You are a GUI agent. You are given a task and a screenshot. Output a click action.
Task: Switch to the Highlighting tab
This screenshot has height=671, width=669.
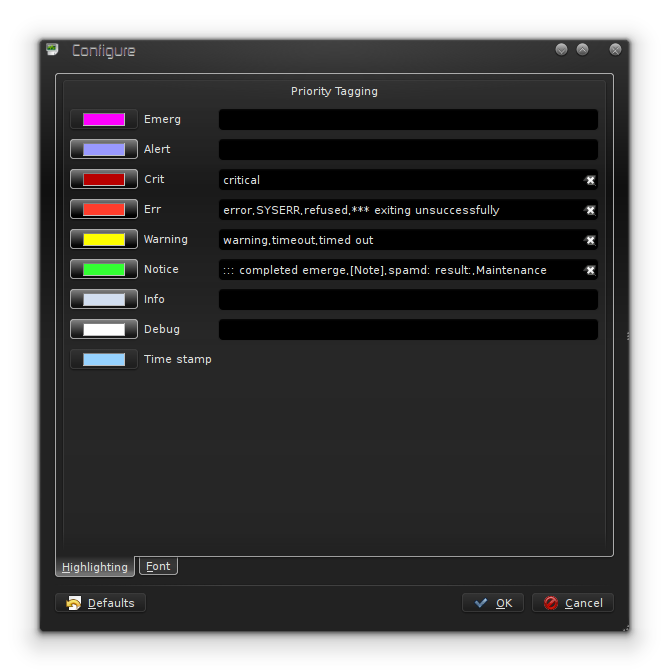click(x=95, y=567)
